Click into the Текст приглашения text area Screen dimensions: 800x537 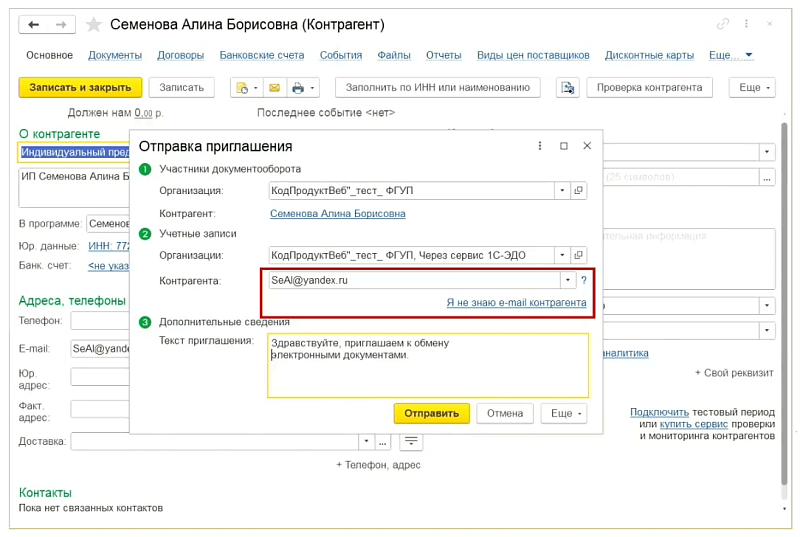pyautogui.click(x=428, y=366)
